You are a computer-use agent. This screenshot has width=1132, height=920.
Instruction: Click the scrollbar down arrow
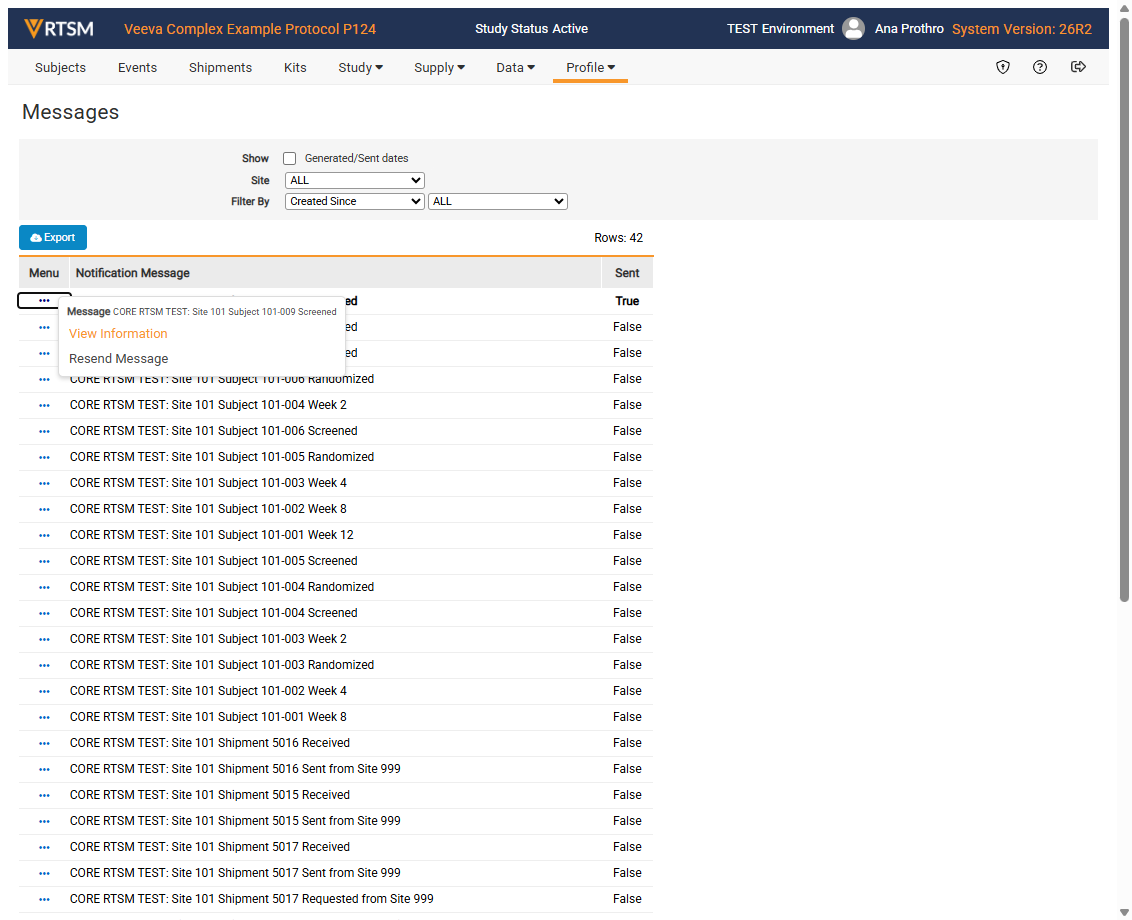coord(1124,912)
